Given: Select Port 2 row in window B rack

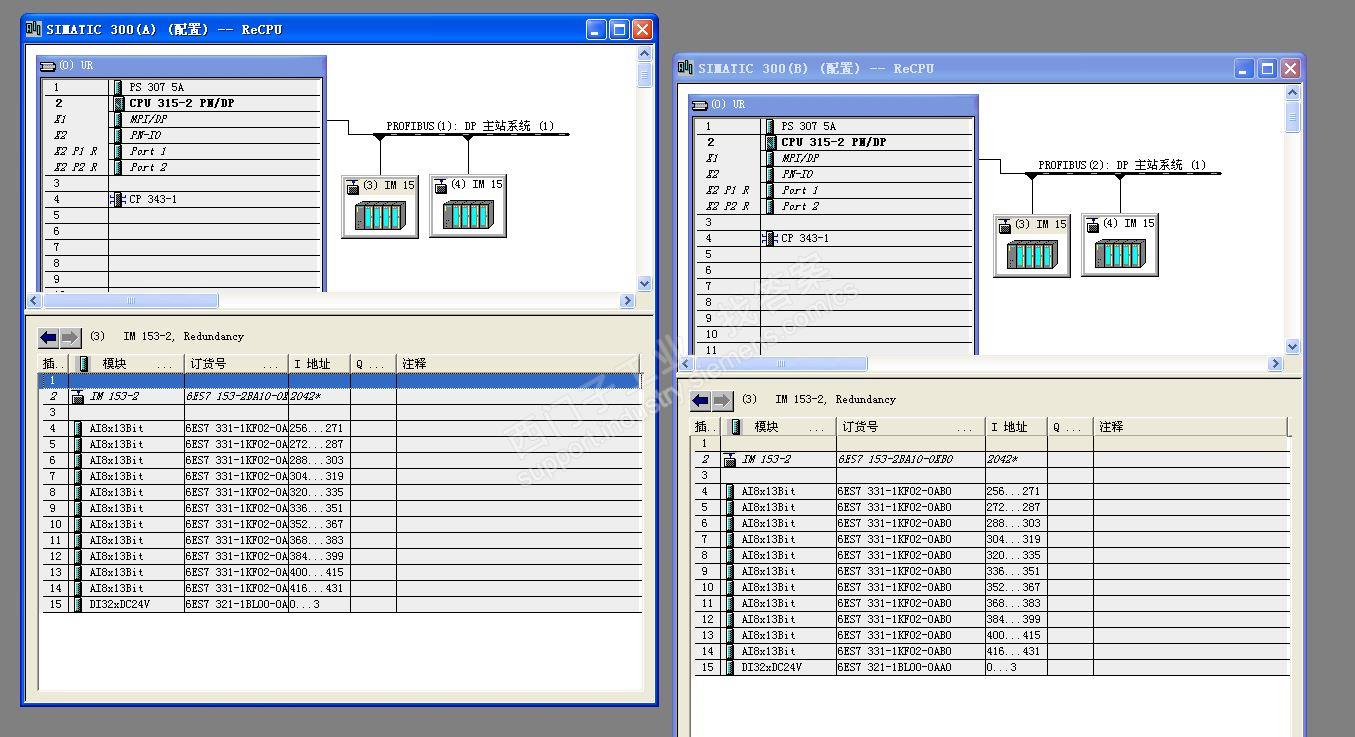Looking at the screenshot, I should [x=834, y=206].
